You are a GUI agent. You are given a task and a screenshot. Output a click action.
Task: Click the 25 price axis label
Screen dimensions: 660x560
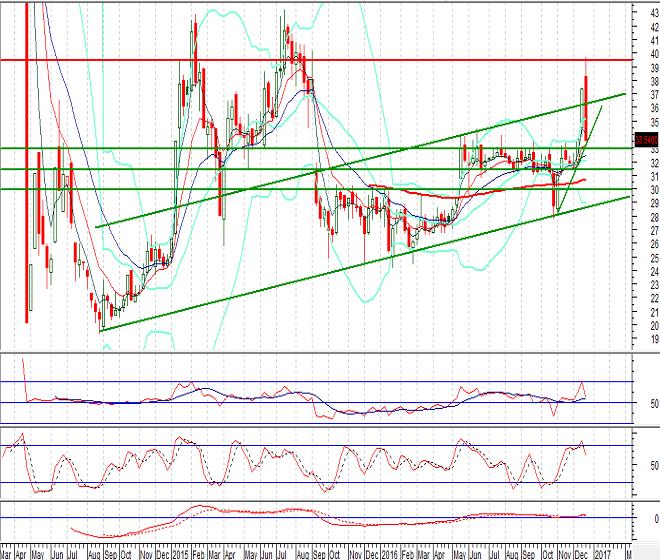655,258
